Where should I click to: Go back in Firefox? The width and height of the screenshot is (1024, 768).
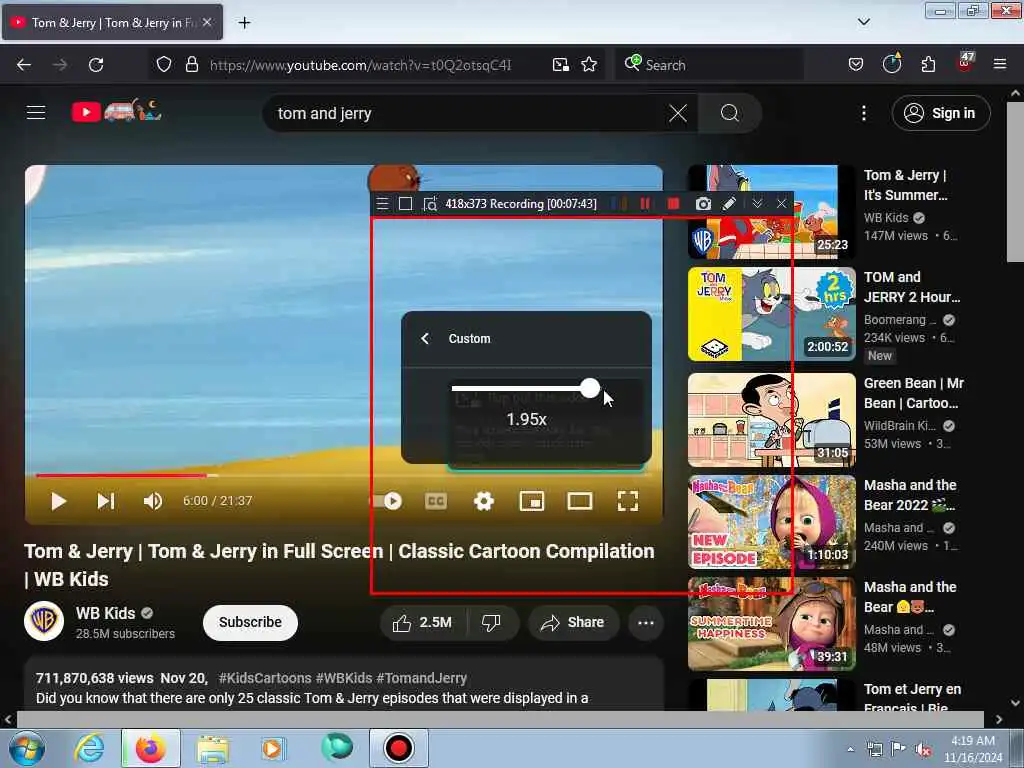click(x=24, y=65)
